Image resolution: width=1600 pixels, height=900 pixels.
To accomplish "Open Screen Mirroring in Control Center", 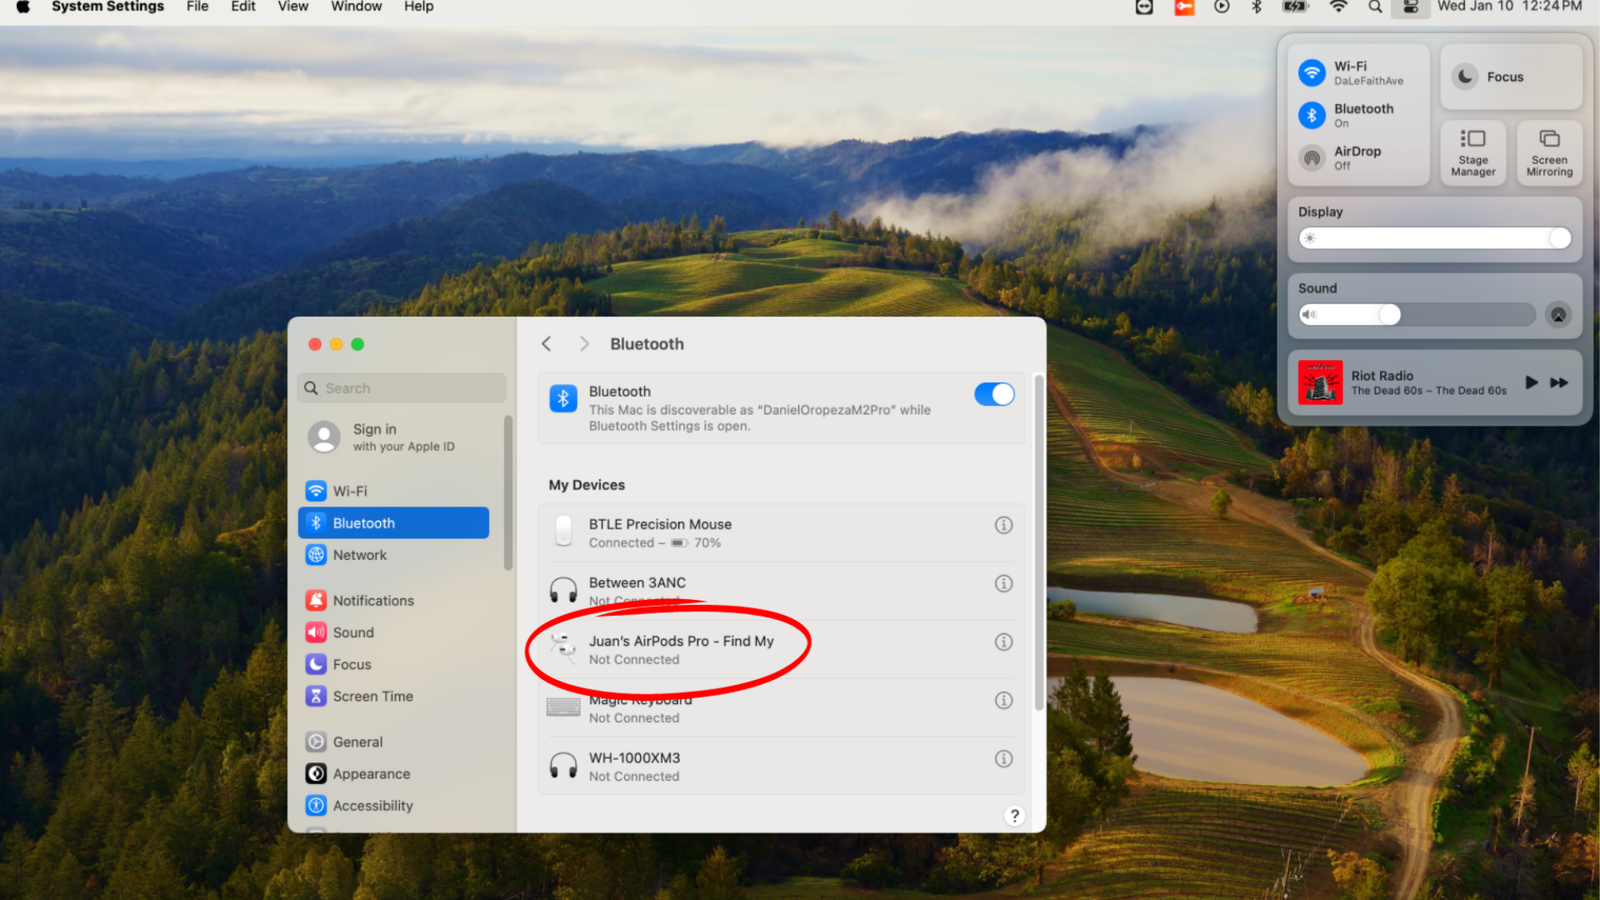I will point(1549,153).
